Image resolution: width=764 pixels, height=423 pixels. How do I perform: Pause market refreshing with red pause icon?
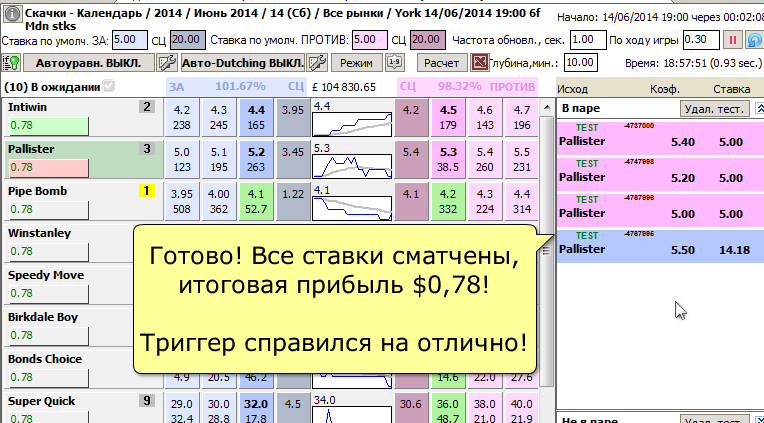[x=732, y=40]
